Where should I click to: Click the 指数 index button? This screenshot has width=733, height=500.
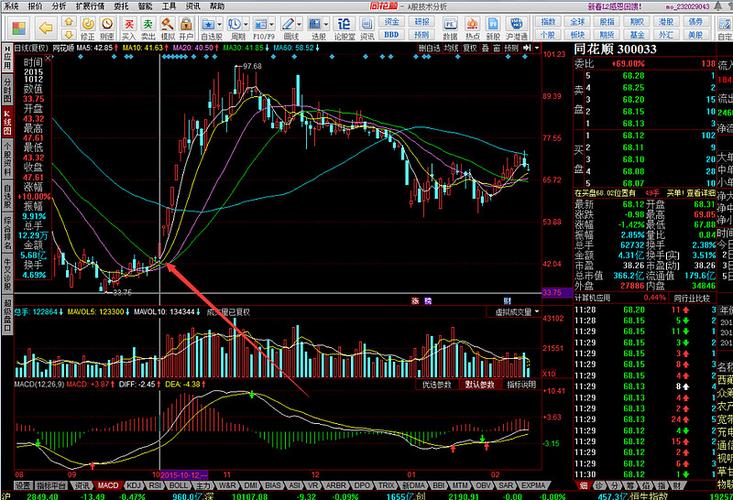pos(548,21)
